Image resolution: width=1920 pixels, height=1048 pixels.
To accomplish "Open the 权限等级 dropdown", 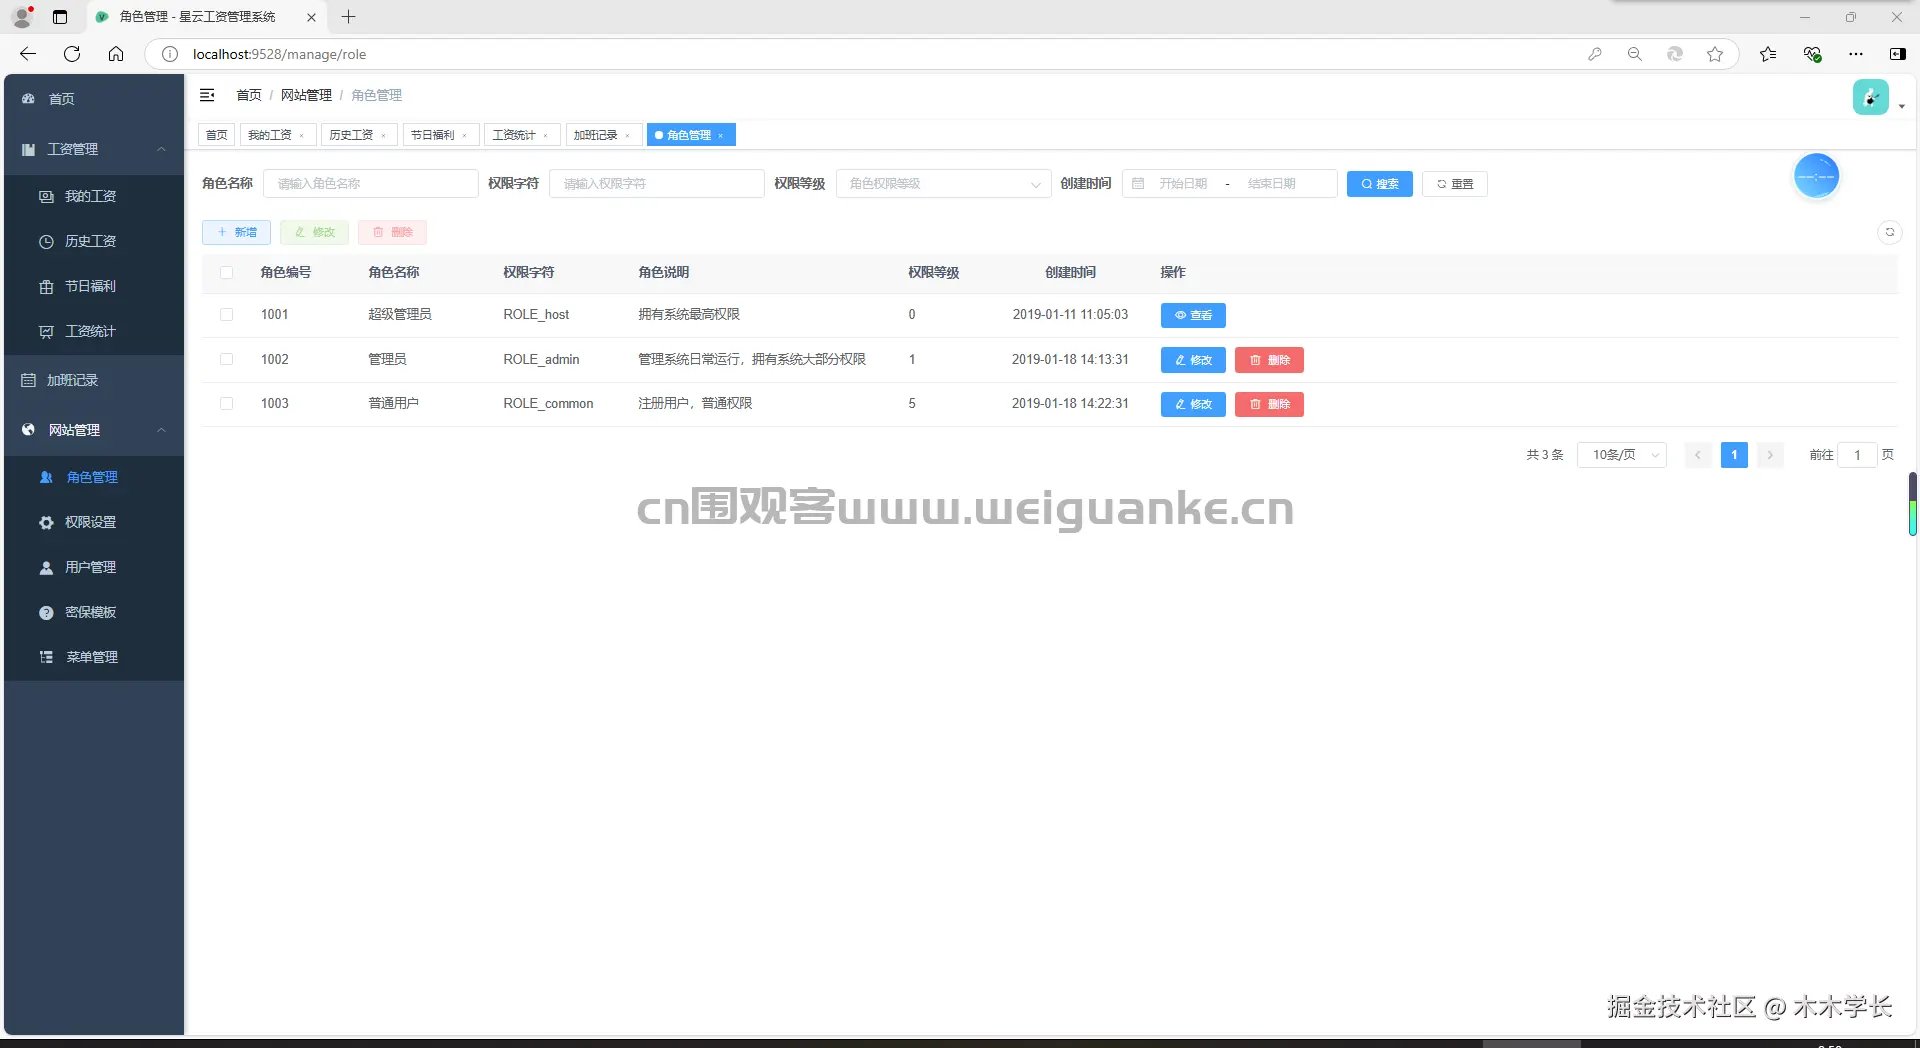I will [x=943, y=184].
